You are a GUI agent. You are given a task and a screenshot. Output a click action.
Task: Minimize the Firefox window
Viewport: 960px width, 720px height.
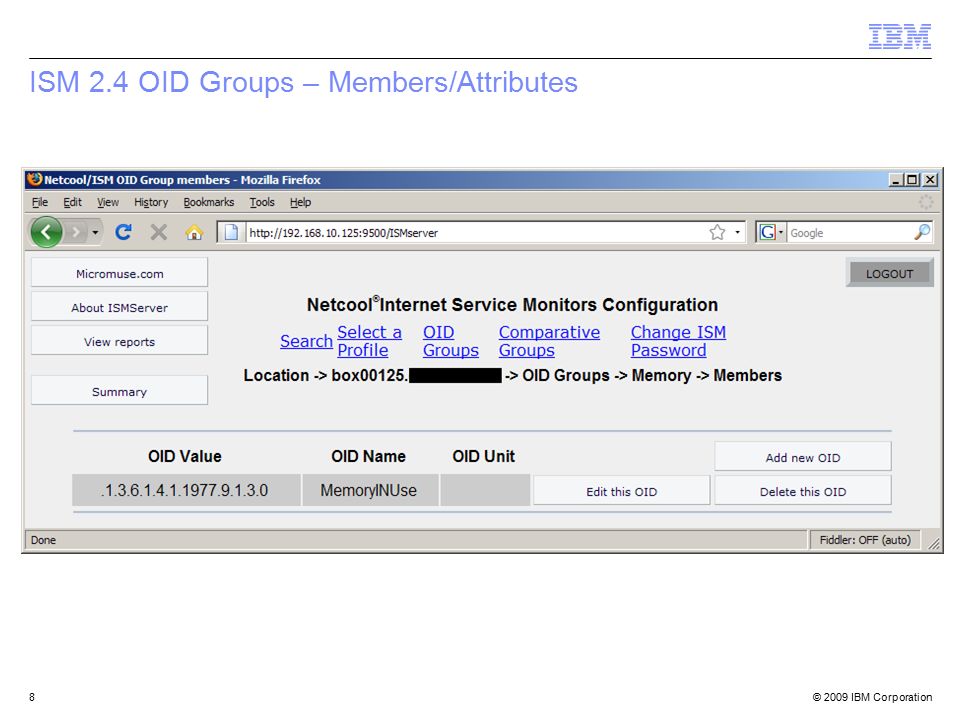tap(896, 179)
